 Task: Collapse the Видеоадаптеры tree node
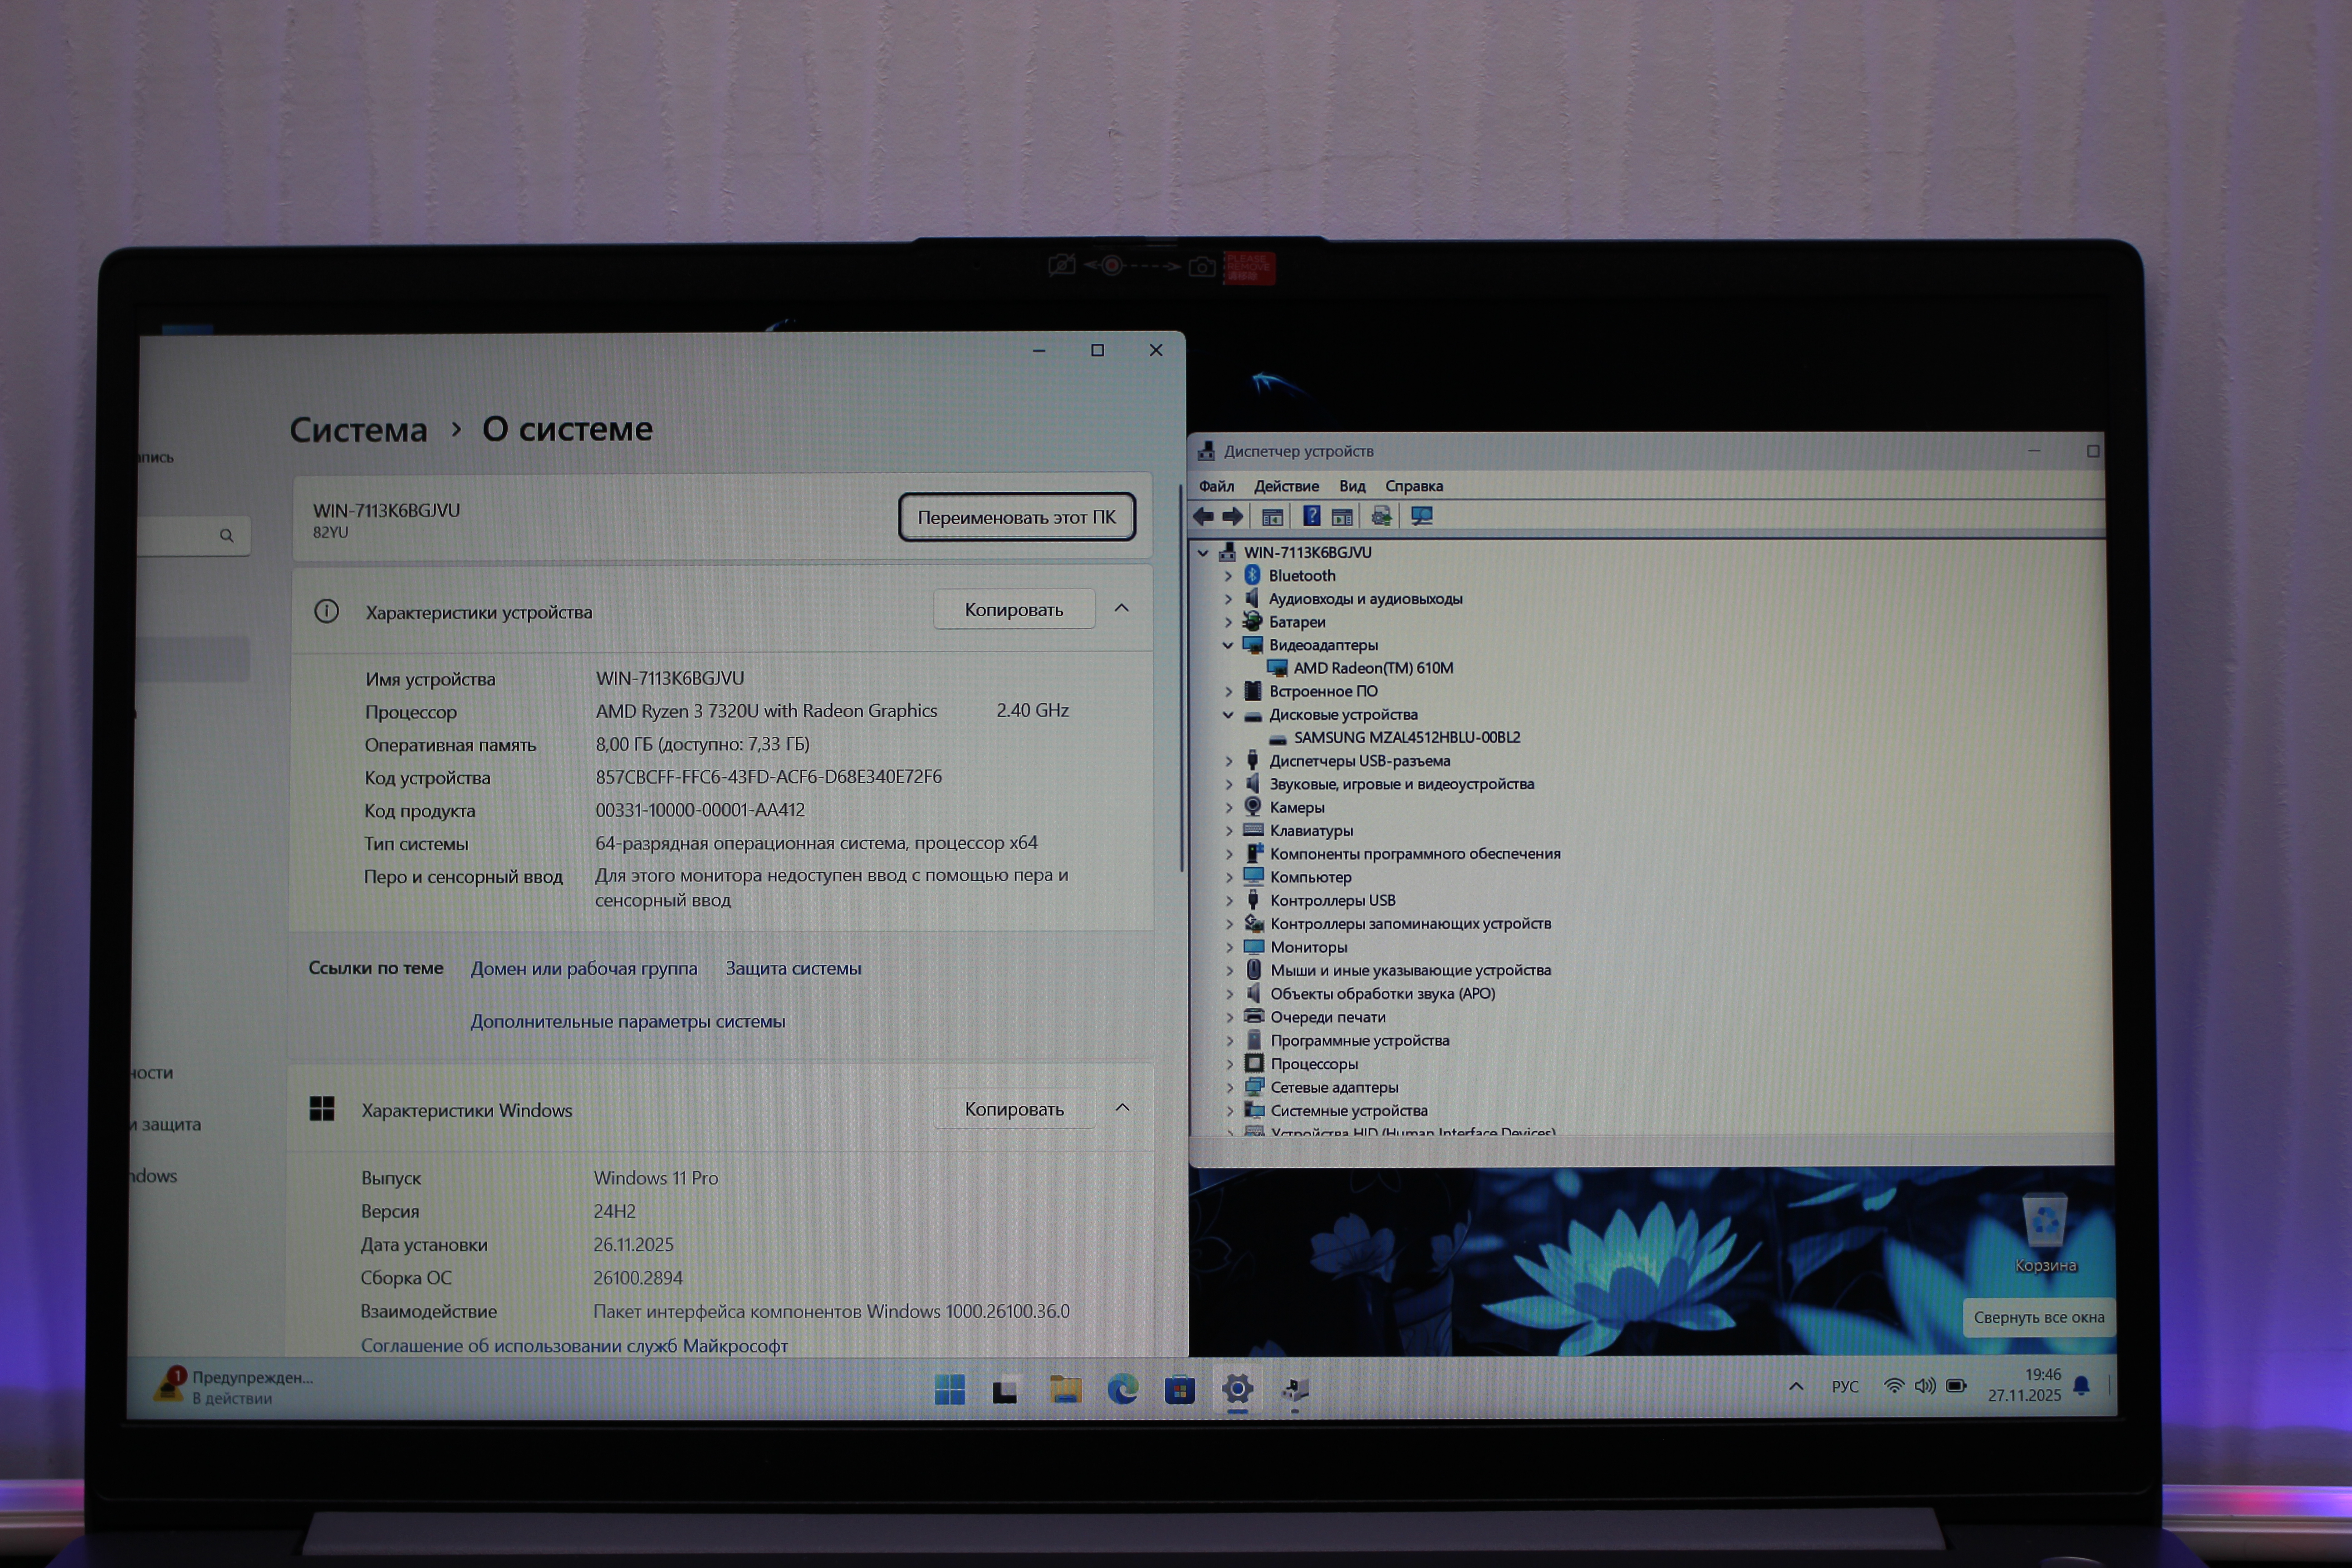[x=1228, y=645]
